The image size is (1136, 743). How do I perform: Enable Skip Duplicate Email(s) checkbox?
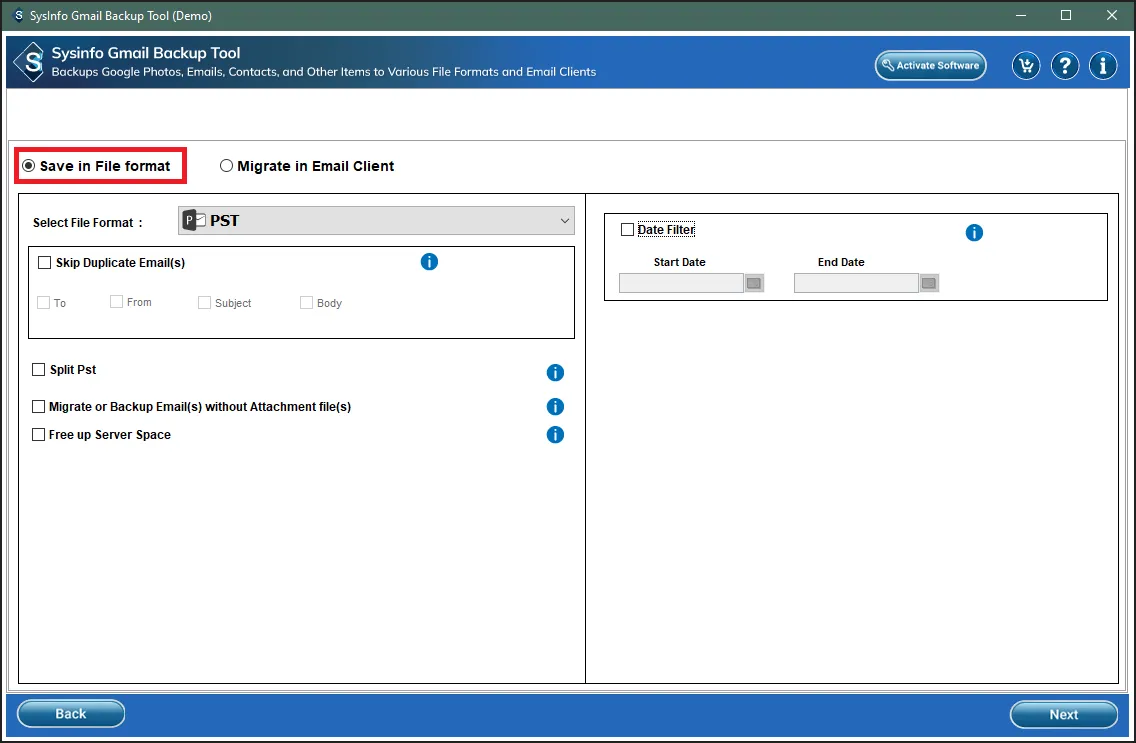(44, 263)
